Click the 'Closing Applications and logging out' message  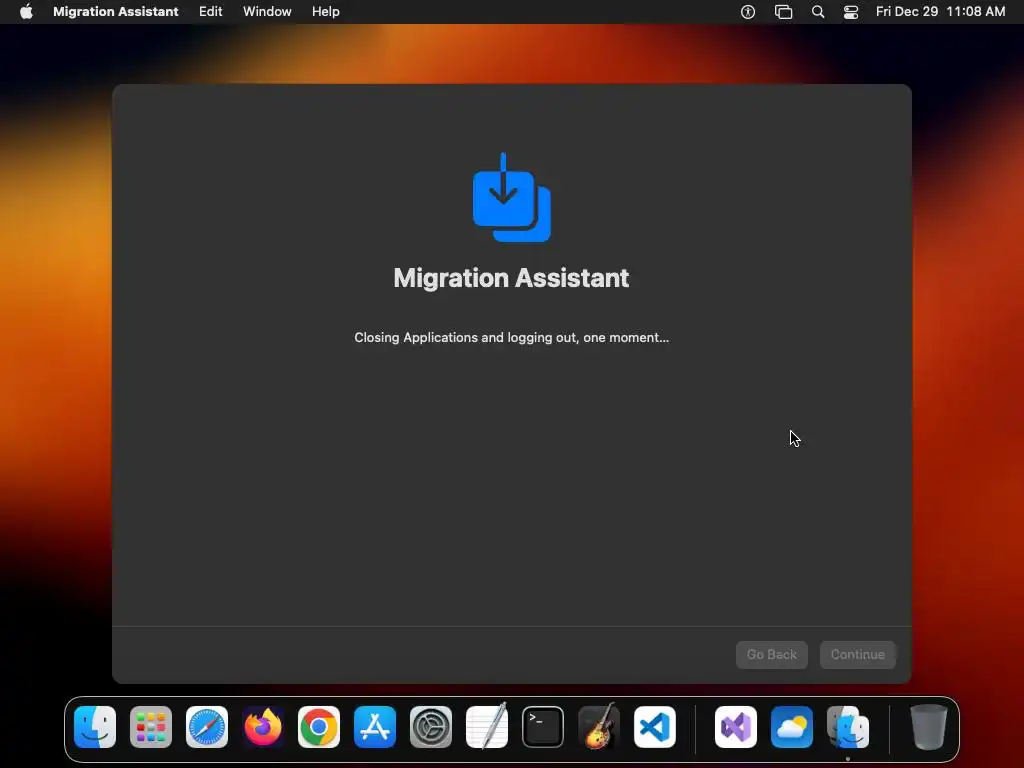(x=511, y=338)
